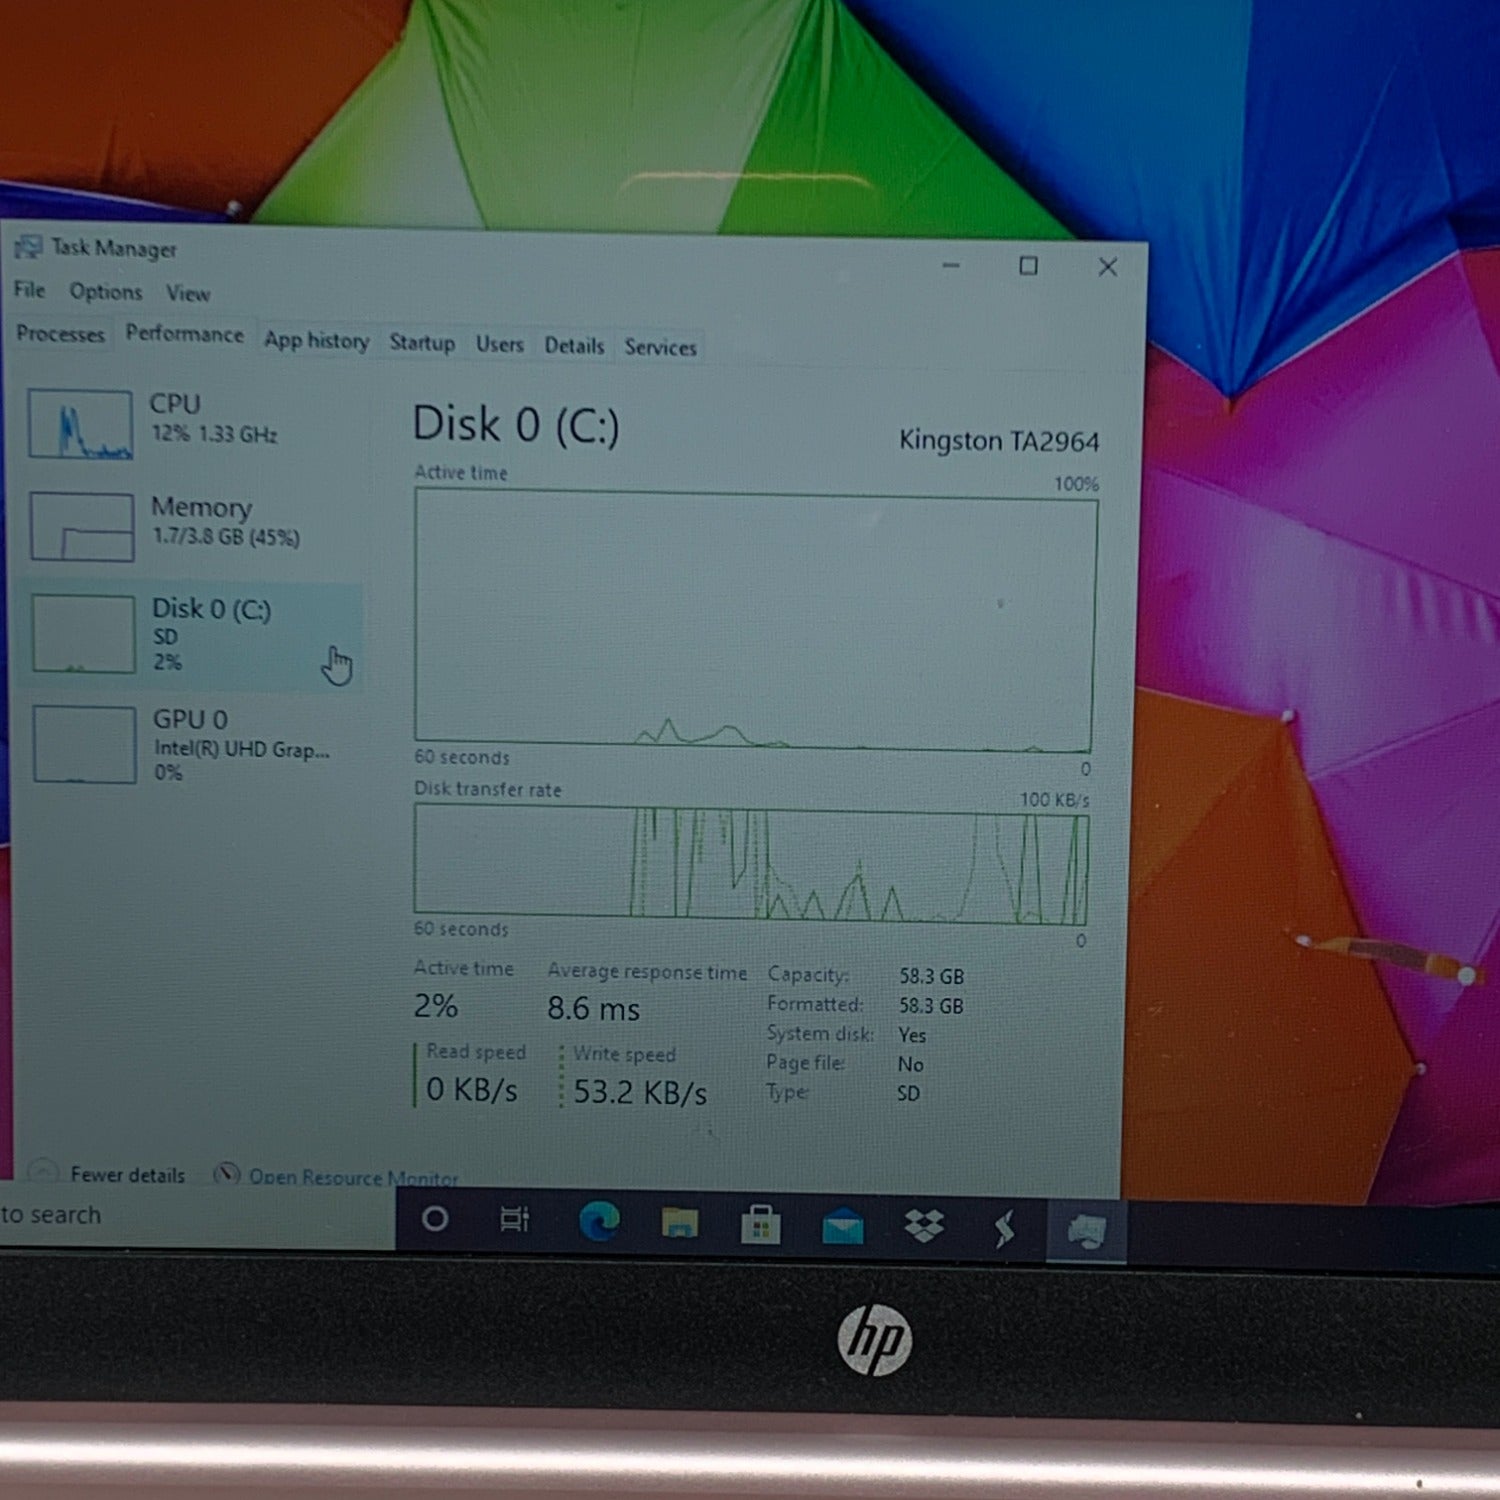Open the Options menu
This screenshot has height=1500, width=1500.
click(105, 292)
